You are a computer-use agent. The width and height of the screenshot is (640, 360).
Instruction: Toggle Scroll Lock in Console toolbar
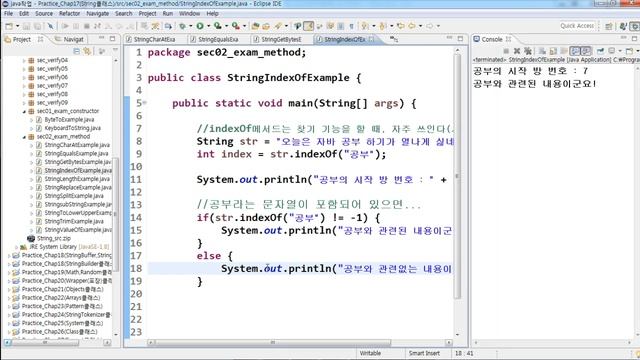[553, 51]
